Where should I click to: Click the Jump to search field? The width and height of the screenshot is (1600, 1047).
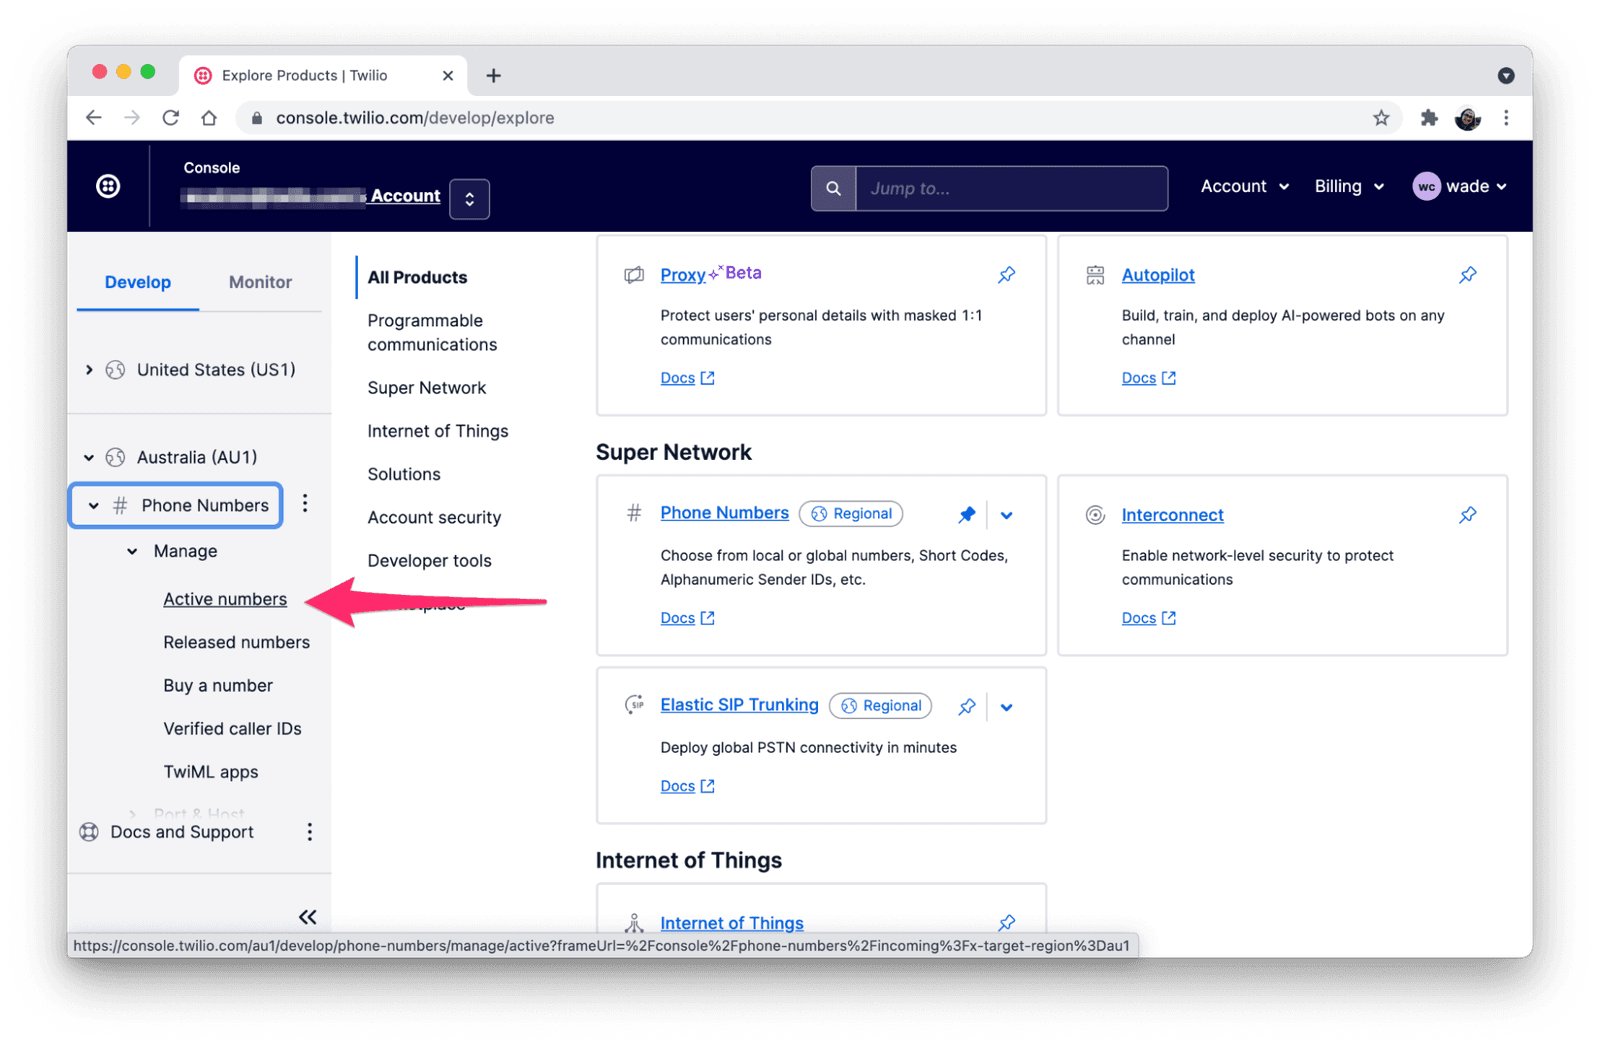(x=1011, y=188)
